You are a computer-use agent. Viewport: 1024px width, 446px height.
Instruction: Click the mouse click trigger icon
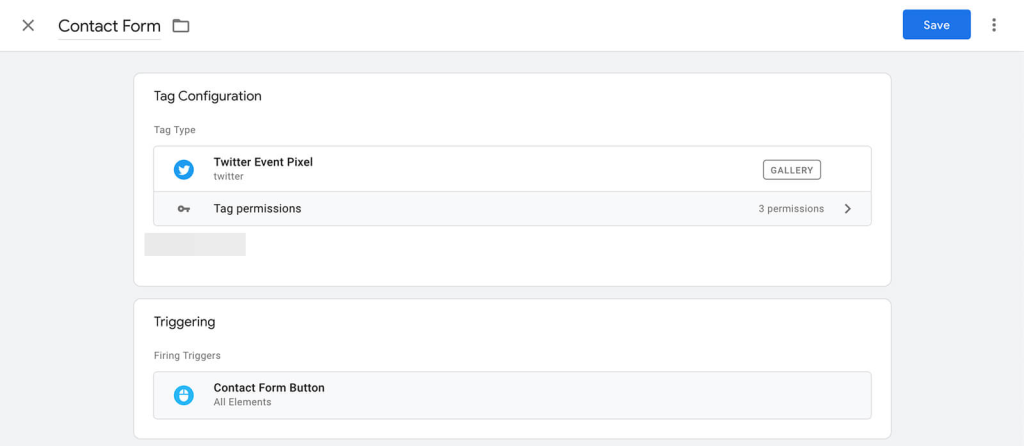[x=183, y=395]
